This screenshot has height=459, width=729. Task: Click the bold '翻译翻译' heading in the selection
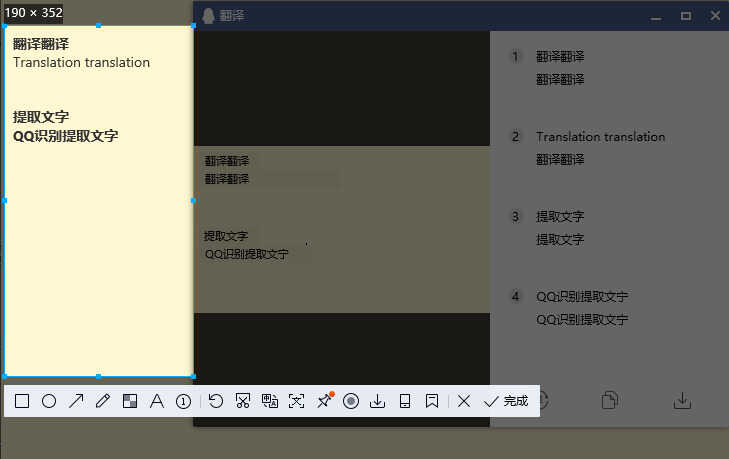[x=41, y=44]
